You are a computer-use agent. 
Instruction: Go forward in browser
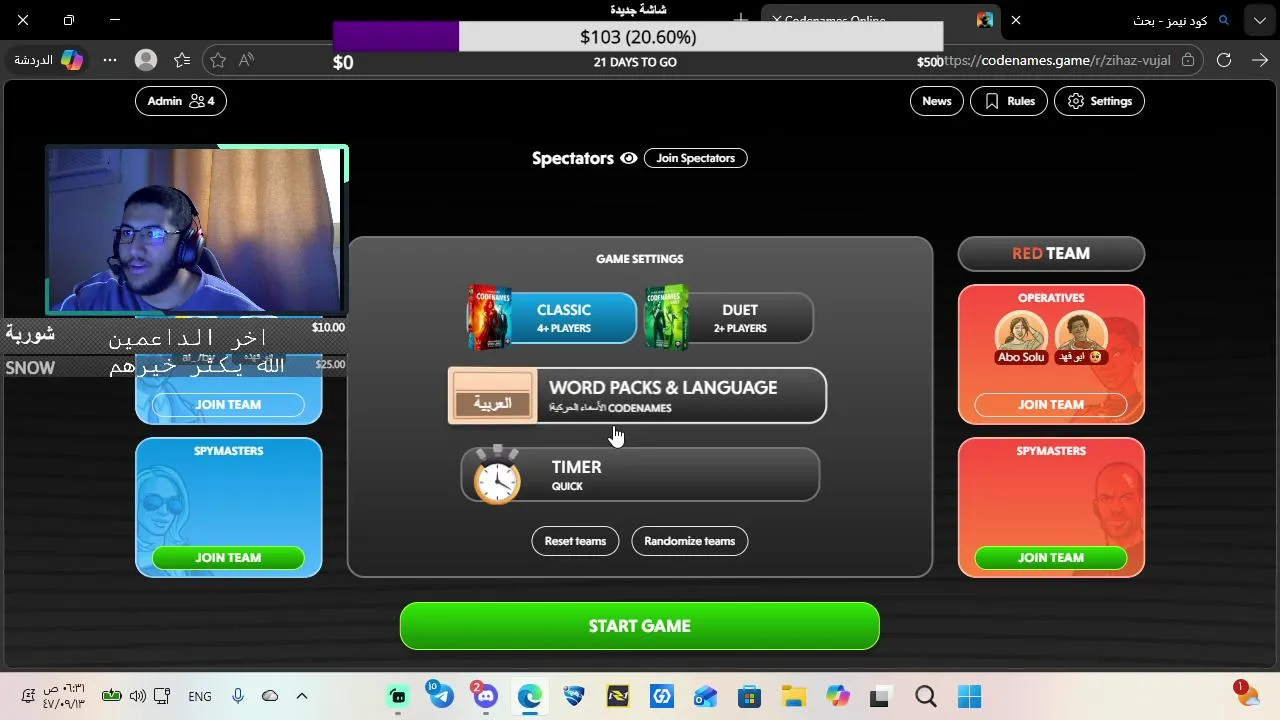tap(1258, 60)
